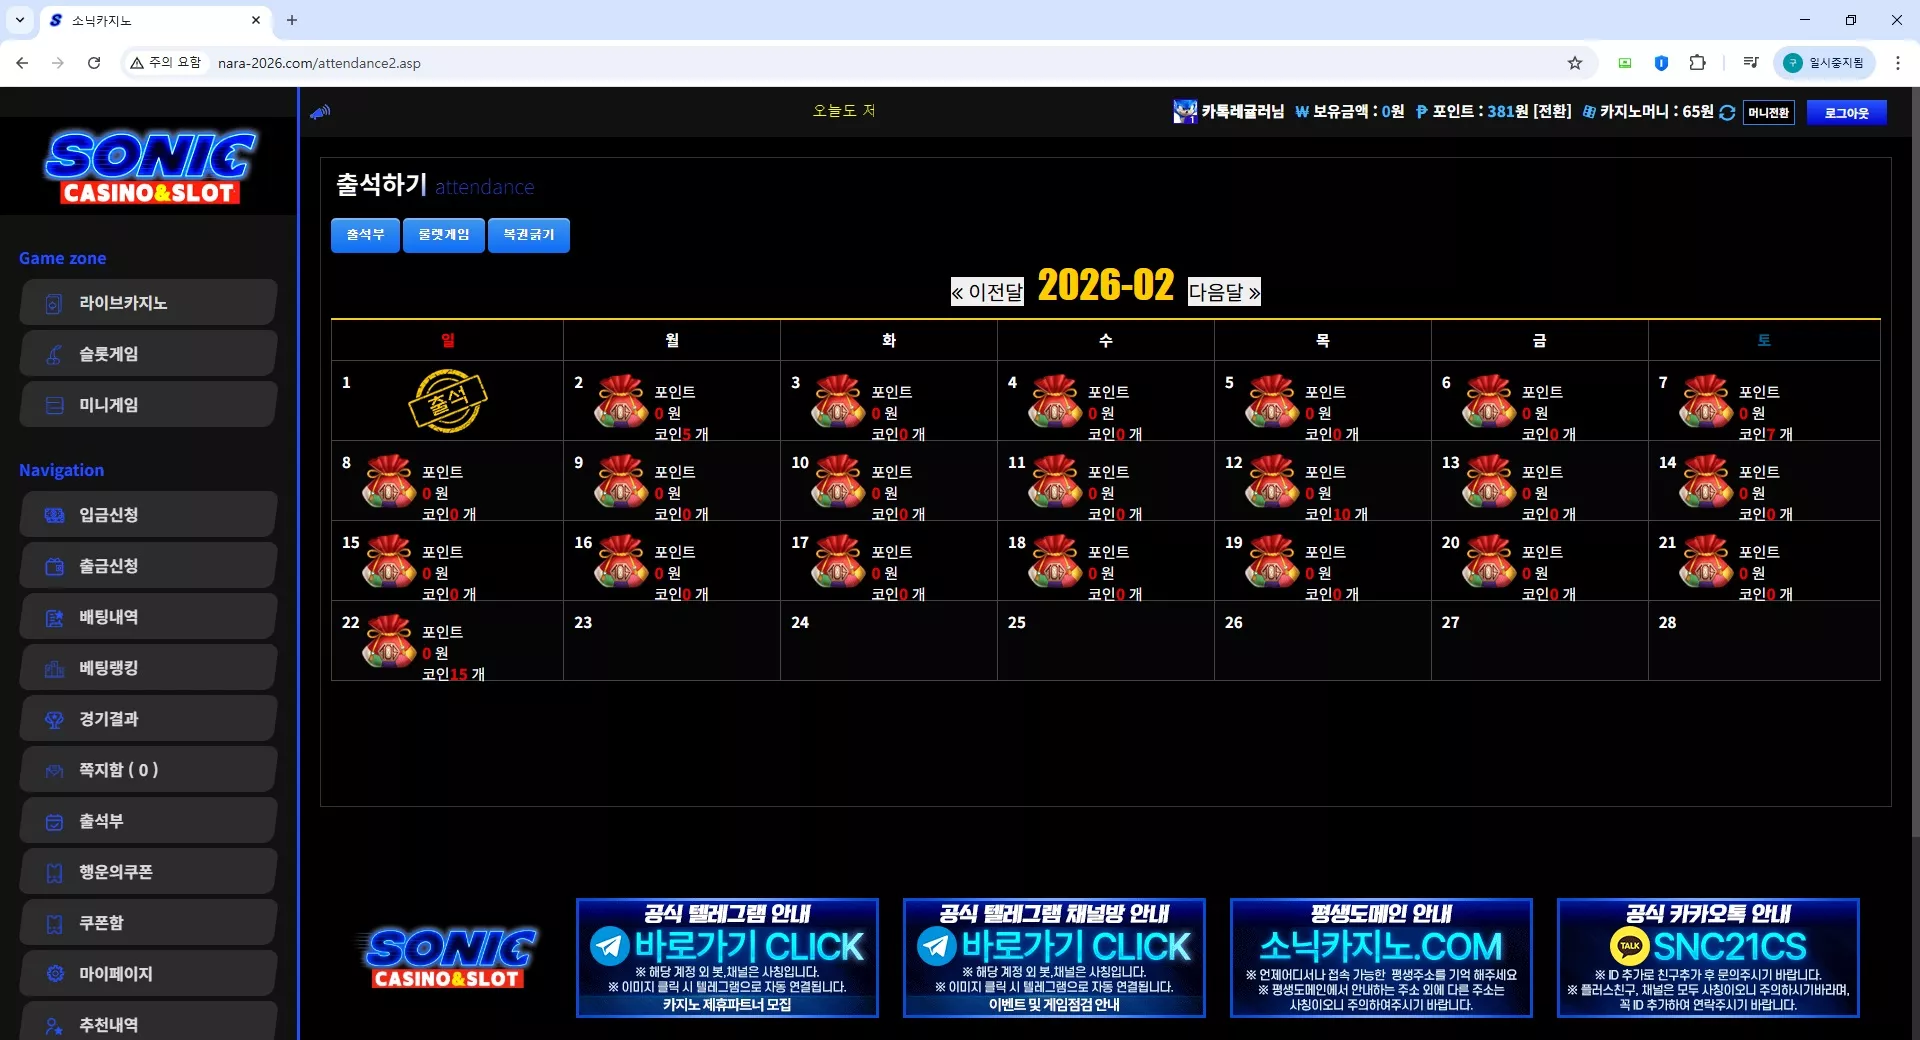
Task: Open a new browser tab
Action: tap(292, 20)
